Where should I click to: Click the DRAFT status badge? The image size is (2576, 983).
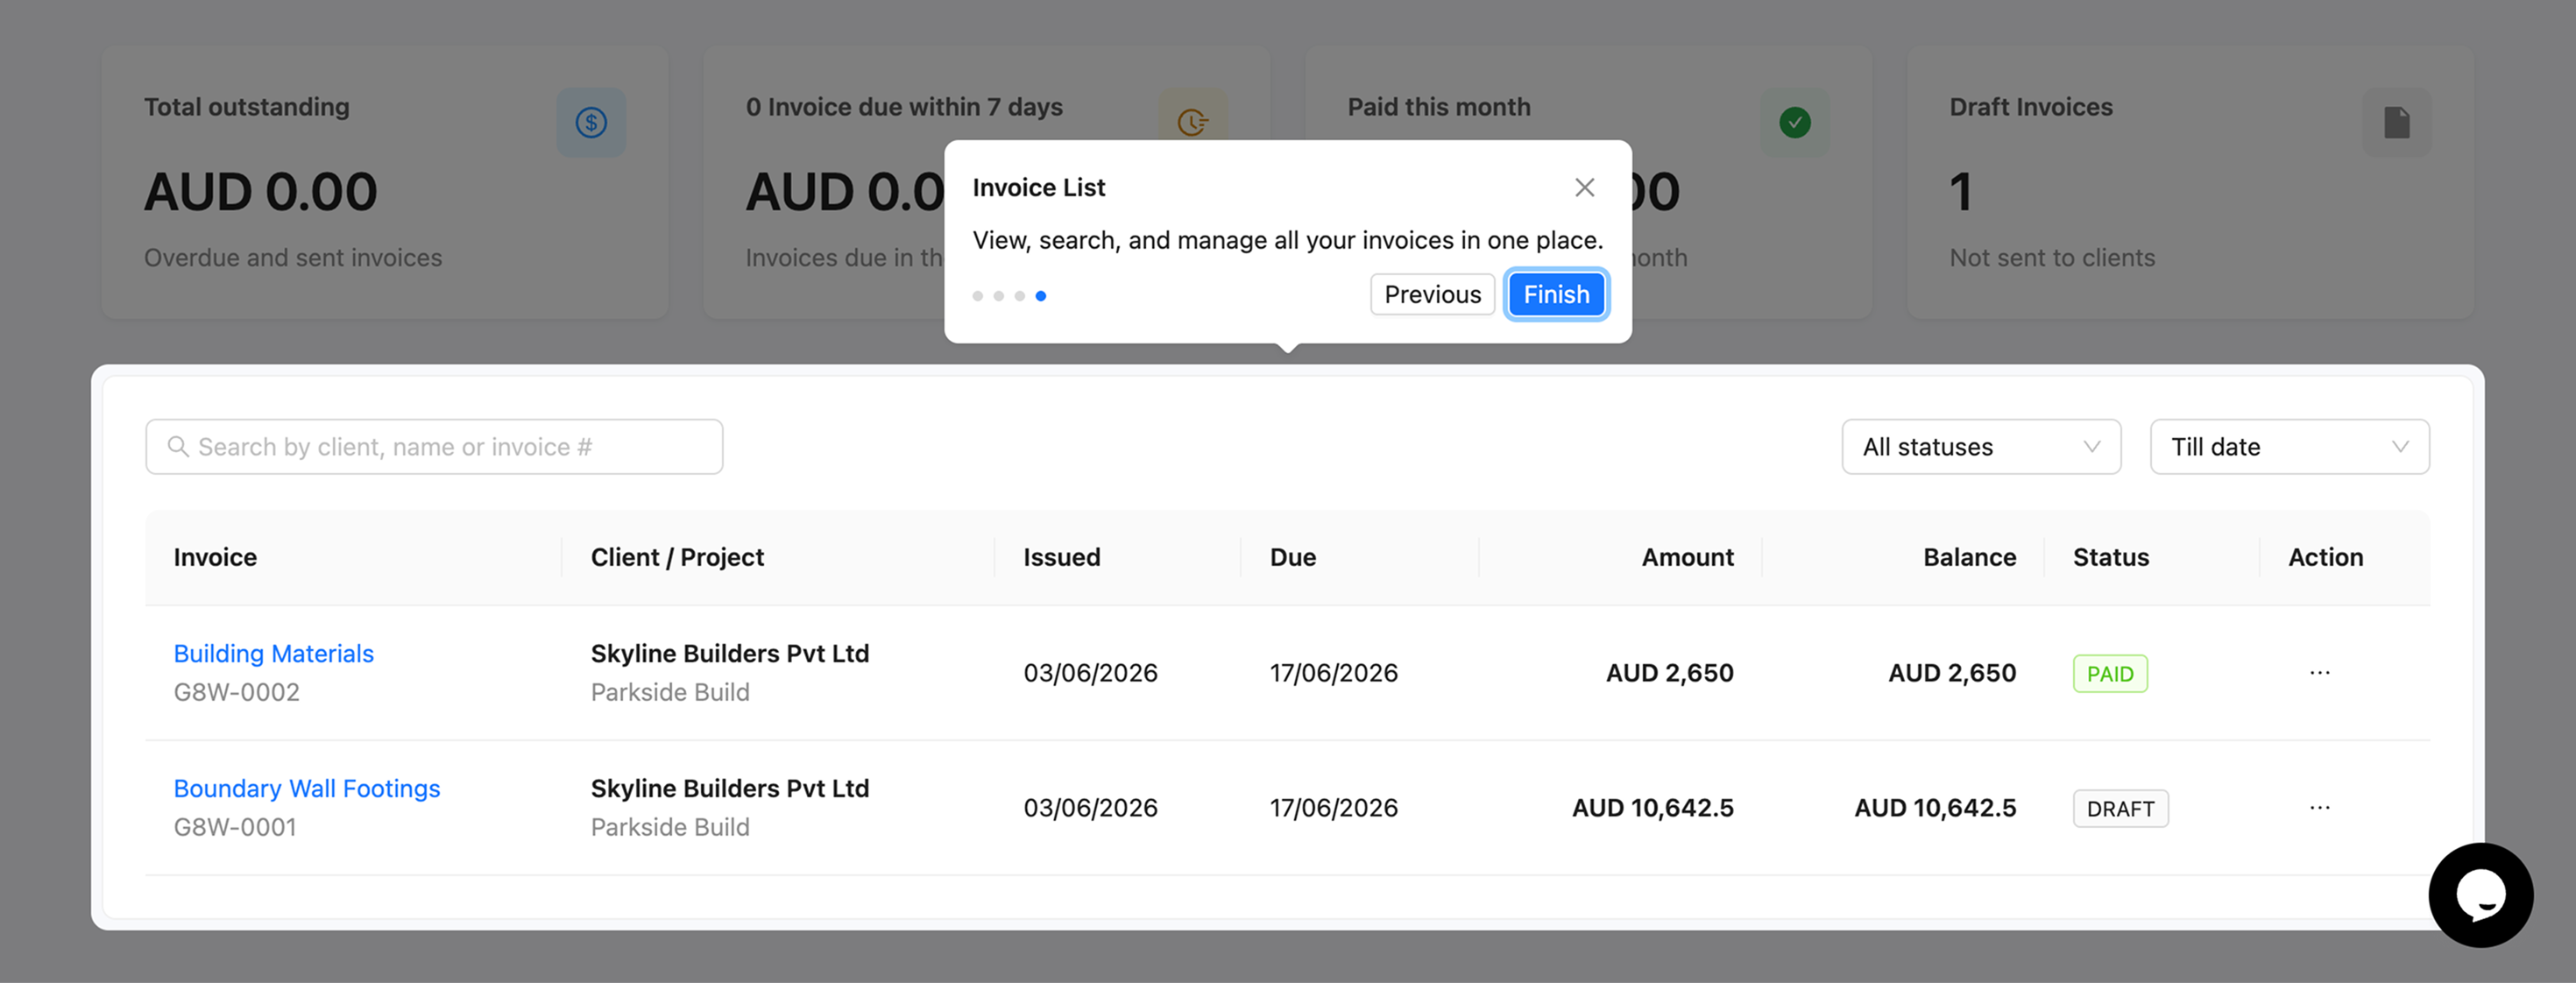(2120, 808)
